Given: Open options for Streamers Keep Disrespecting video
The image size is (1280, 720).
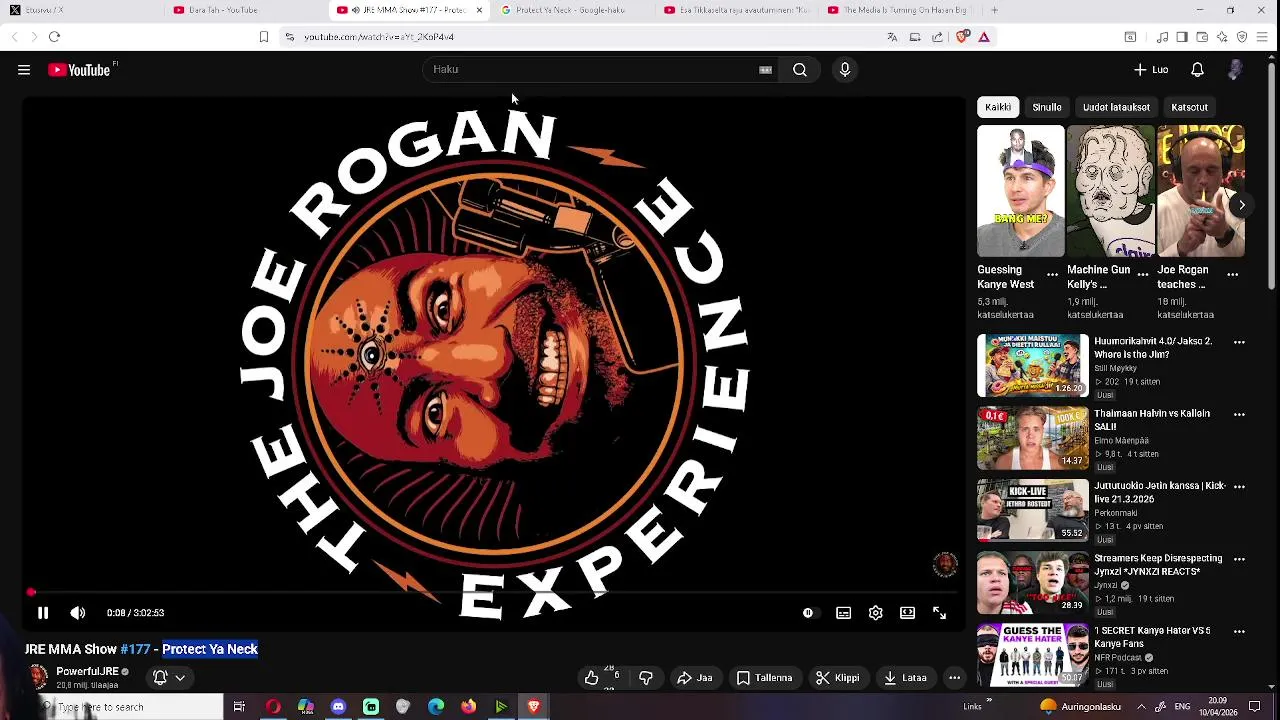Looking at the screenshot, I should tap(1239, 559).
